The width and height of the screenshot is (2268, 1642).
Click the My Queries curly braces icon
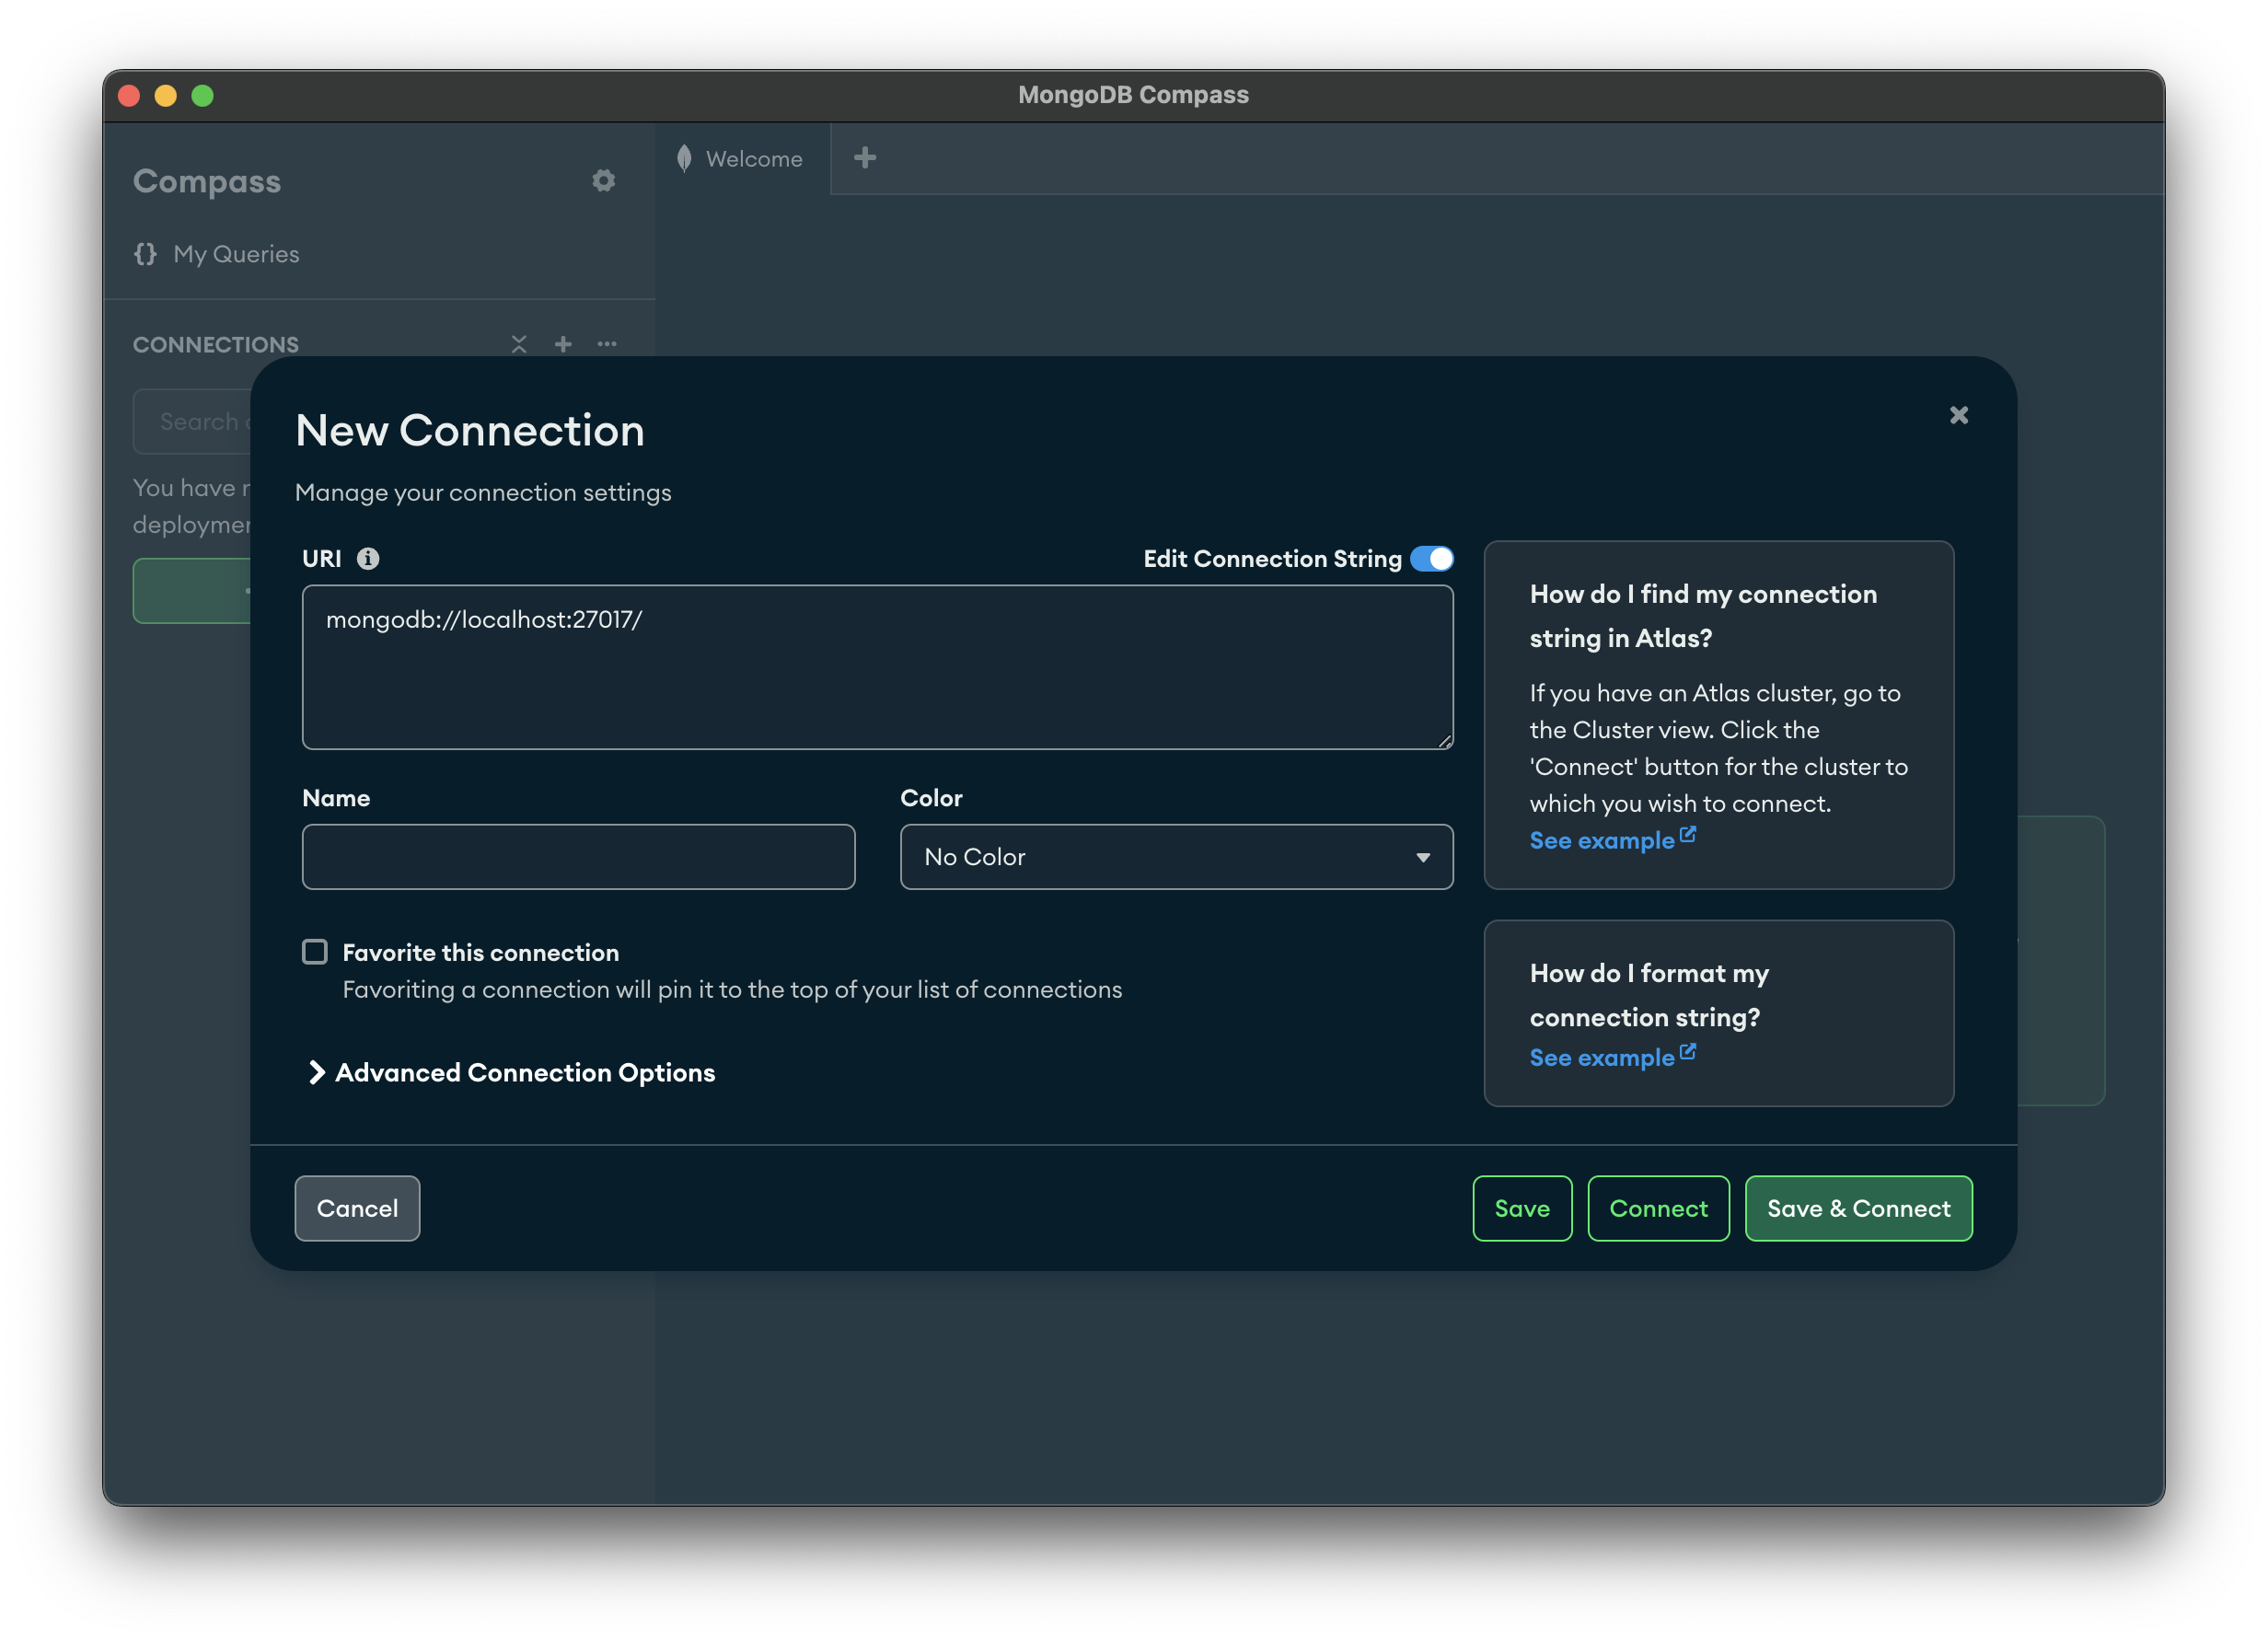tap(146, 254)
